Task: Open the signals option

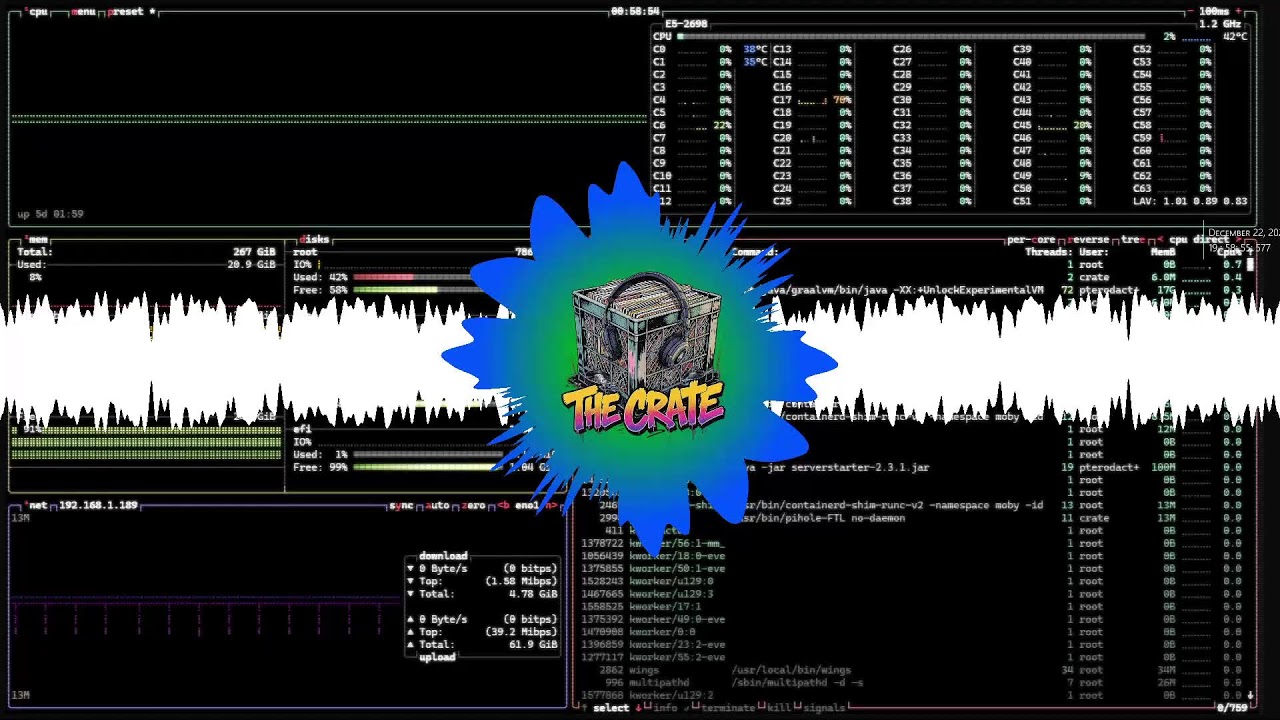Action: coord(824,708)
